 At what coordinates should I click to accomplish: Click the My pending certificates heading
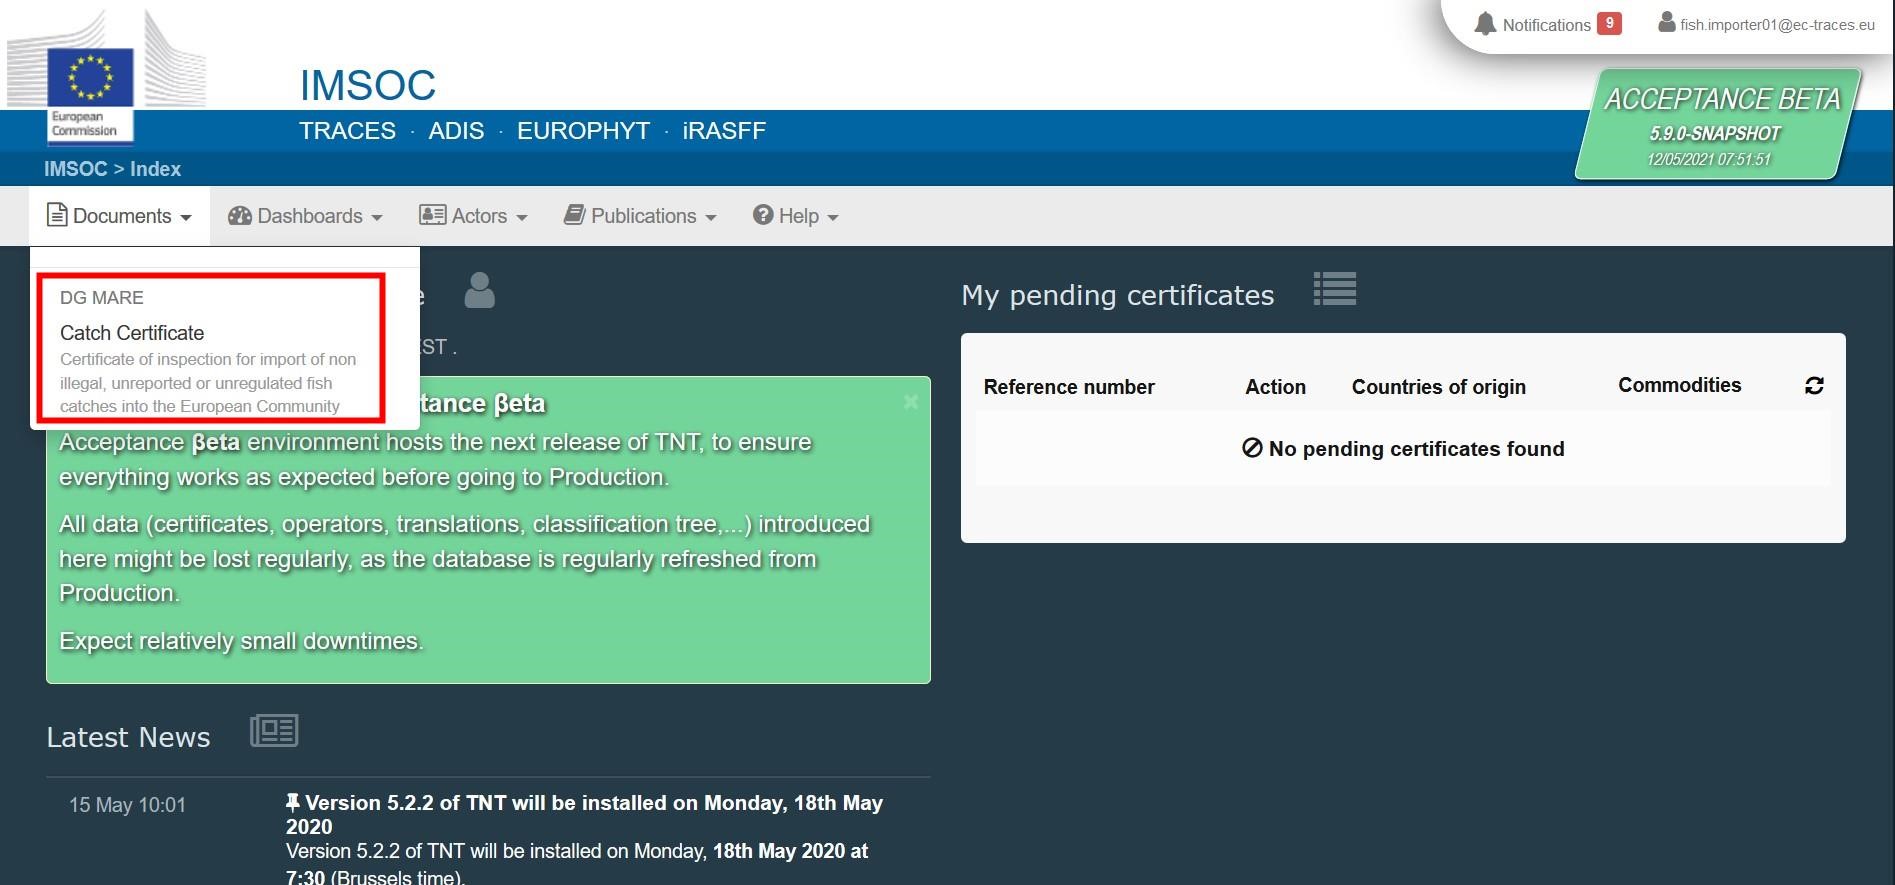click(1117, 295)
